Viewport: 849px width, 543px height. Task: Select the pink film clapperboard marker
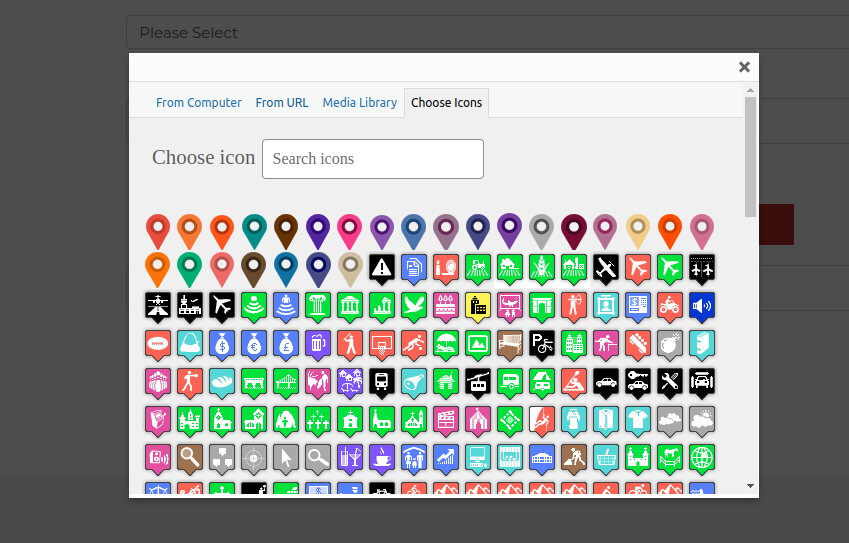pos(446,420)
